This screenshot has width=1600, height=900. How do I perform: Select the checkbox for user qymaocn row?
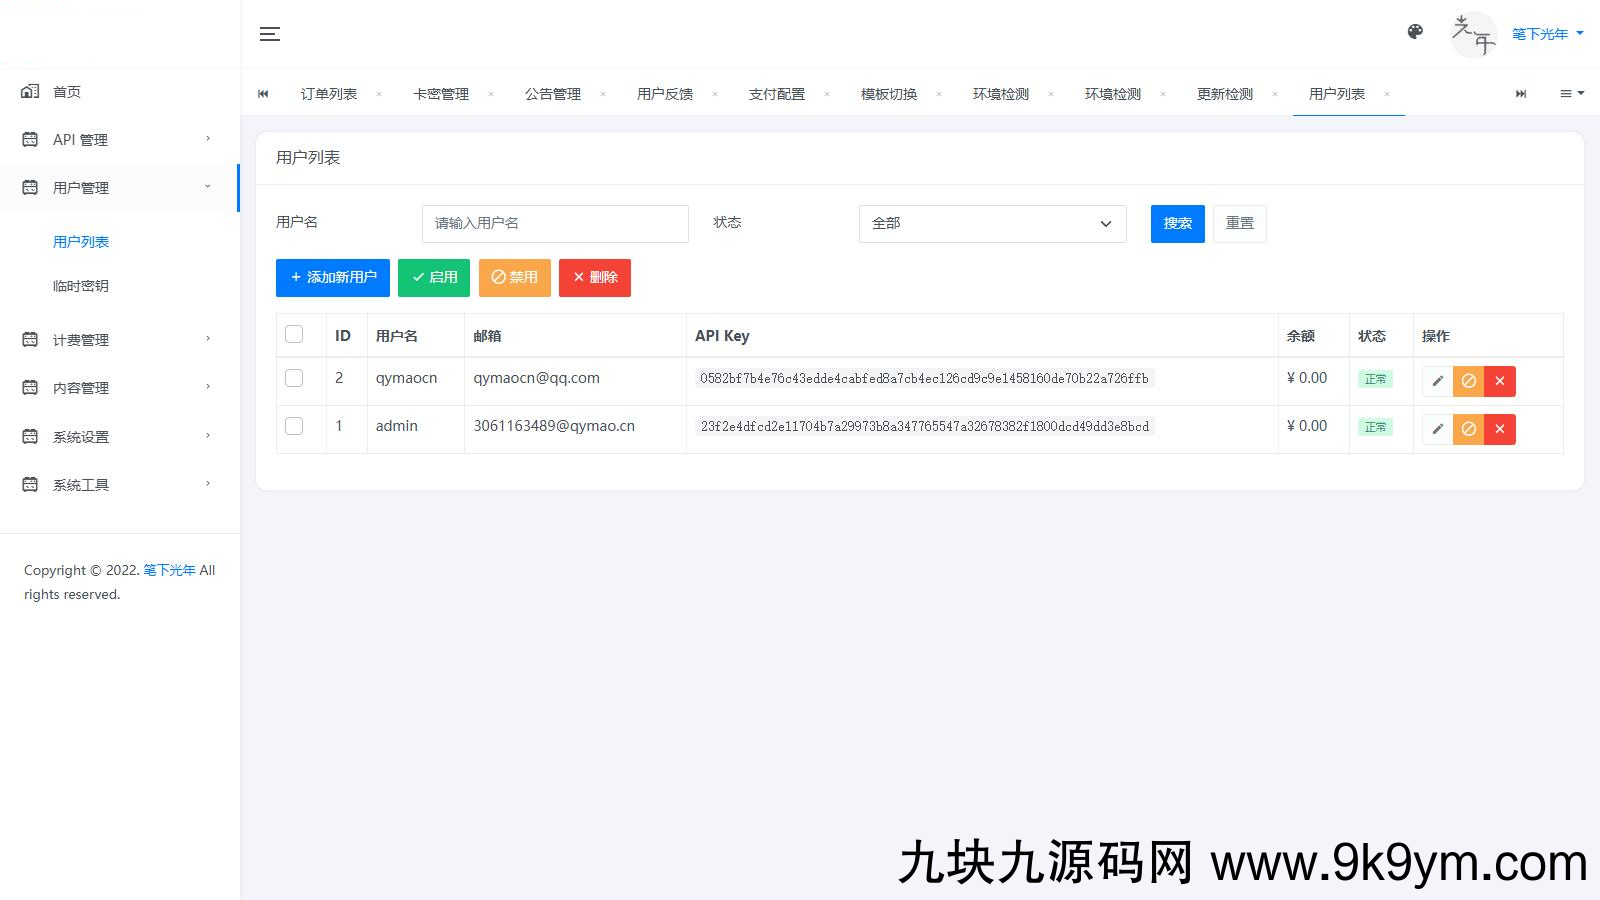[294, 378]
